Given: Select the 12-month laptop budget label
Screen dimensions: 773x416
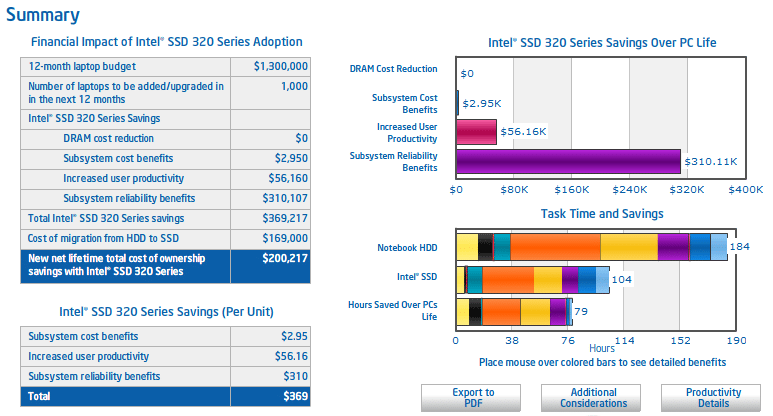Looking at the screenshot, I should point(82,67).
